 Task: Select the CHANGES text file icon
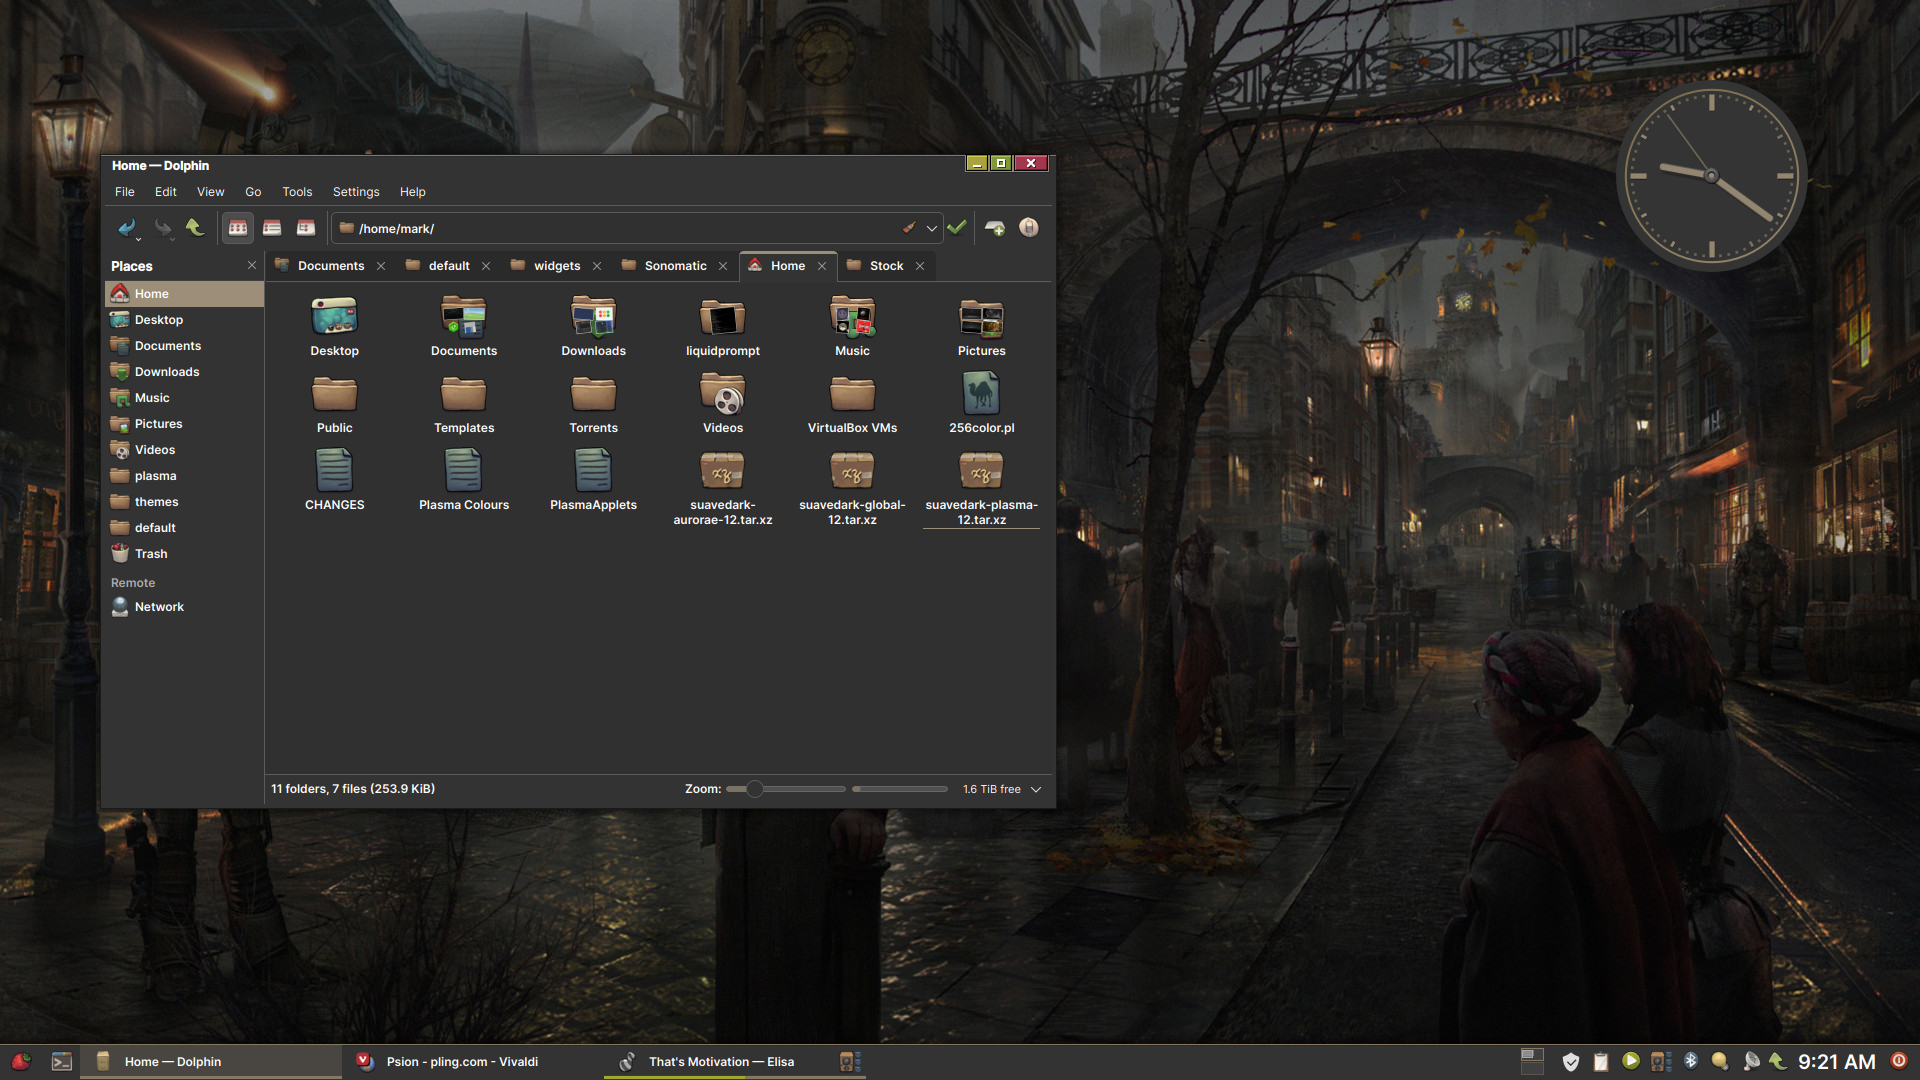(334, 470)
